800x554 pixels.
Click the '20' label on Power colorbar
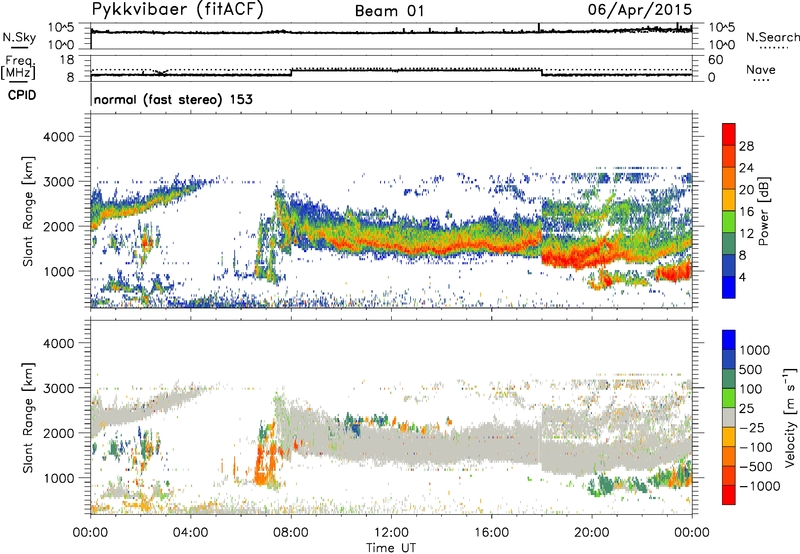coord(746,190)
